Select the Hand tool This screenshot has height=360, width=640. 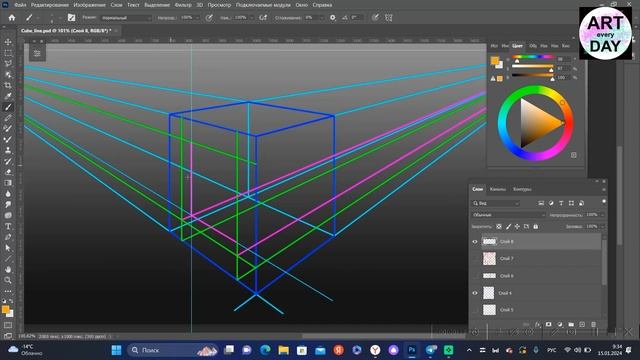tap(8, 269)
